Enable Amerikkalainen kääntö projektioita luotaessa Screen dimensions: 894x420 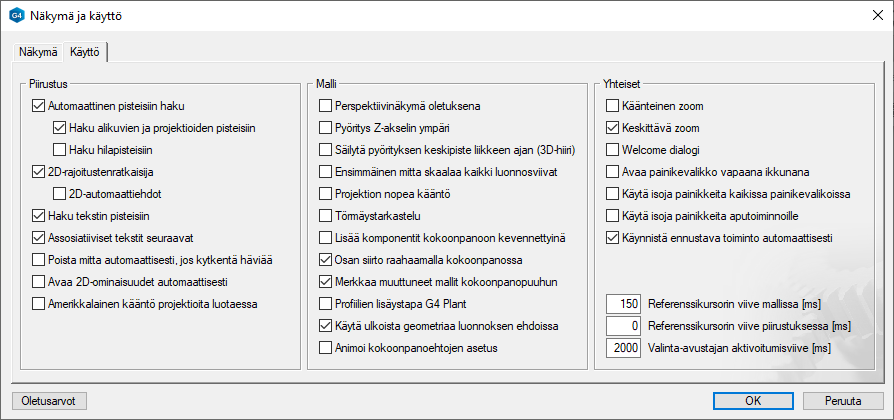click(x=39, y=303)
